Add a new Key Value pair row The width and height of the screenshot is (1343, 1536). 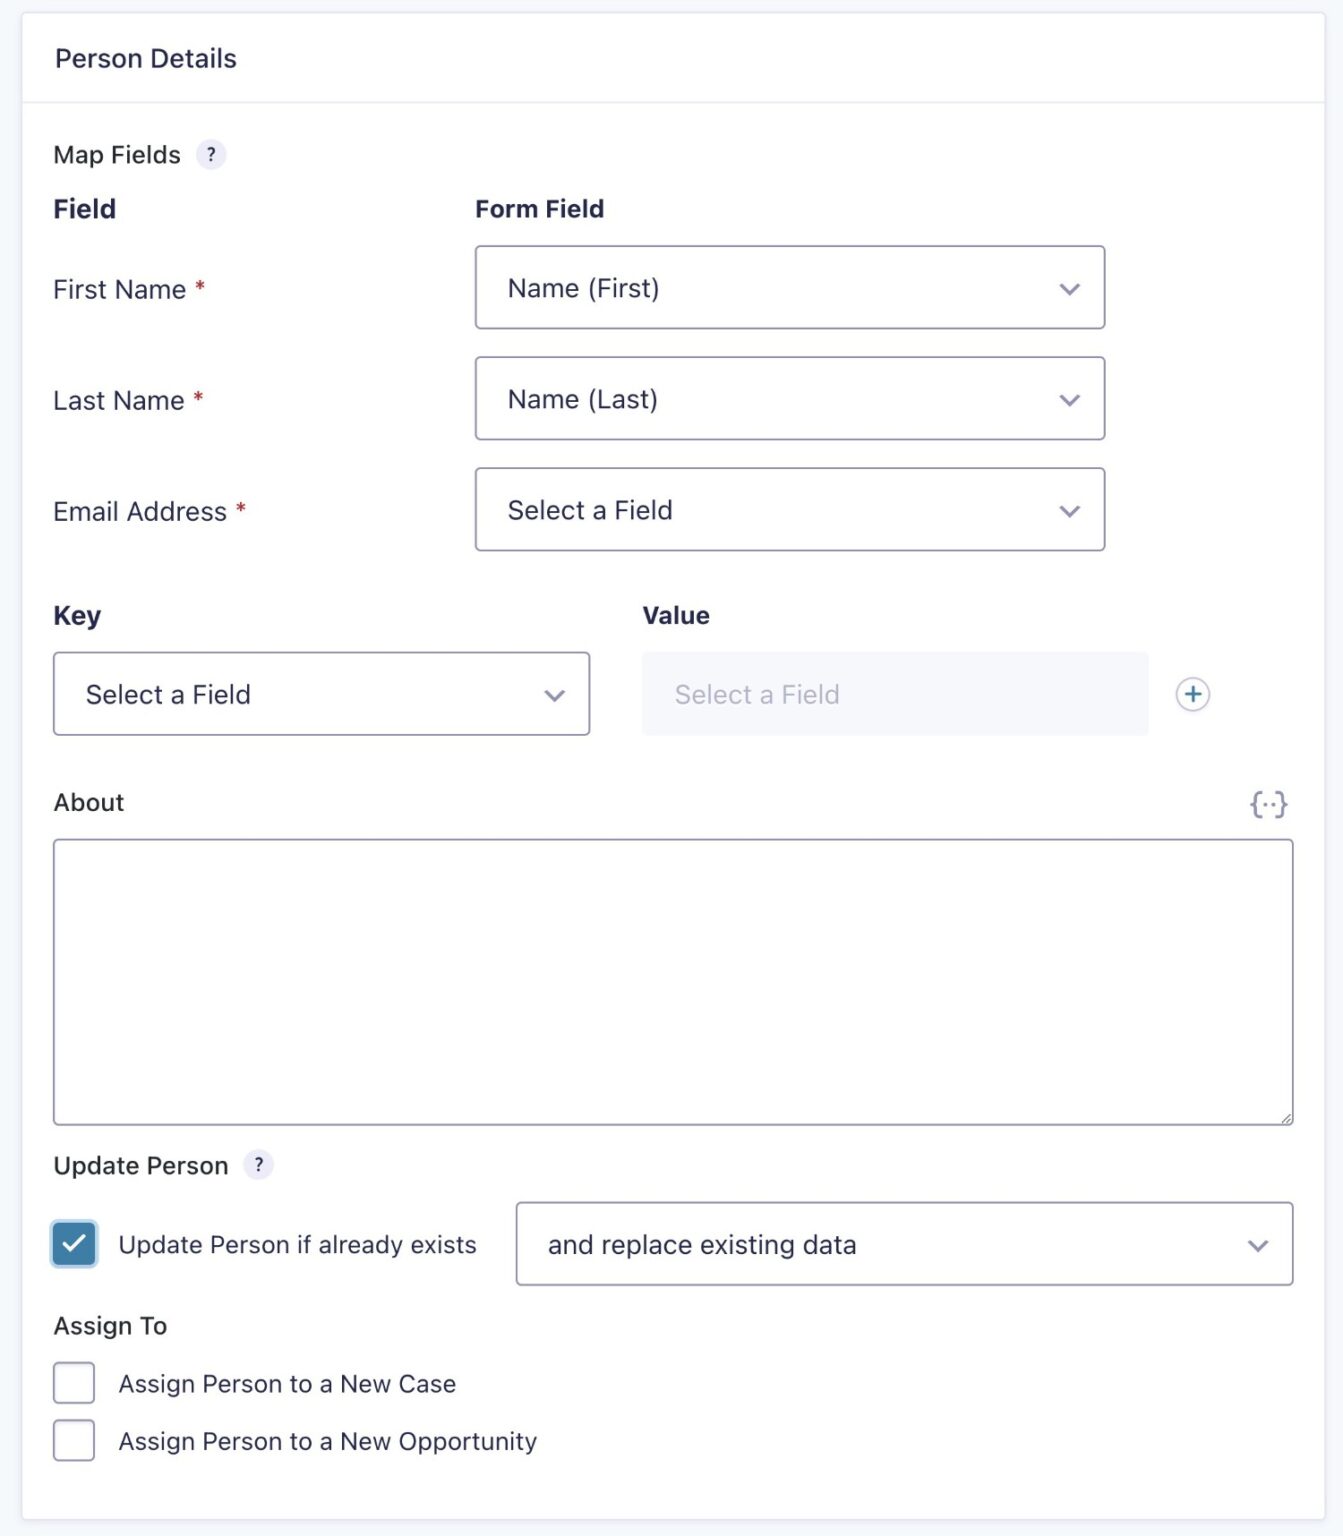click(1193, 693)
